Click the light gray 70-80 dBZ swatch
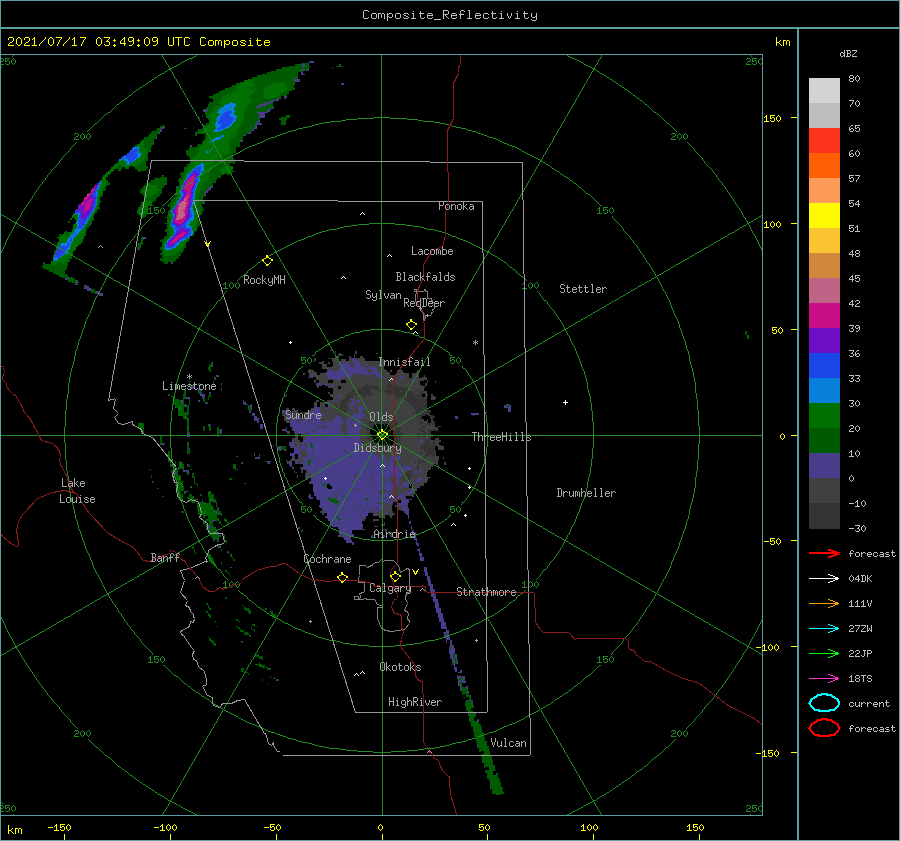This screenshot has height=841, width=900. [x=824, y=91]
